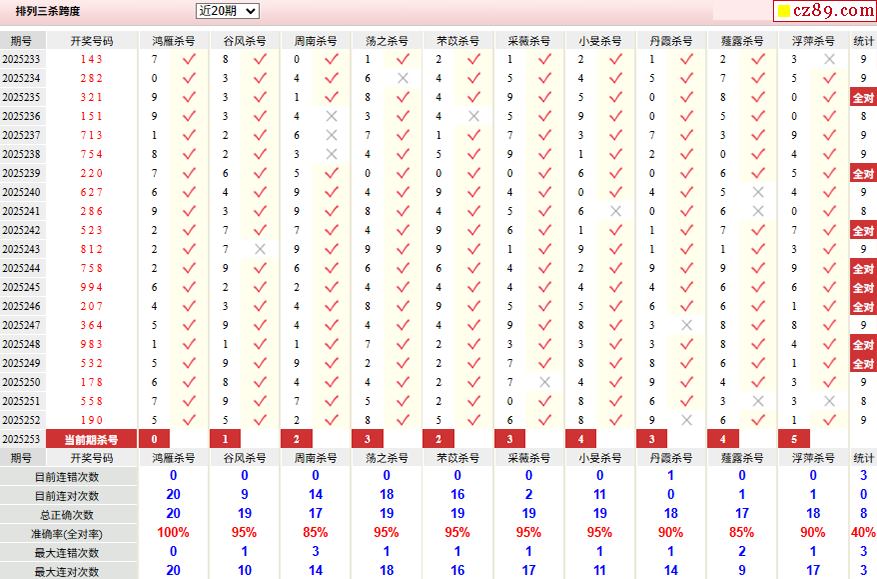Click the gray X for 周南杀号 in row 2025238
Image resolution: width=877 pixels, height=579 pixels.
[x=332, y=154]
